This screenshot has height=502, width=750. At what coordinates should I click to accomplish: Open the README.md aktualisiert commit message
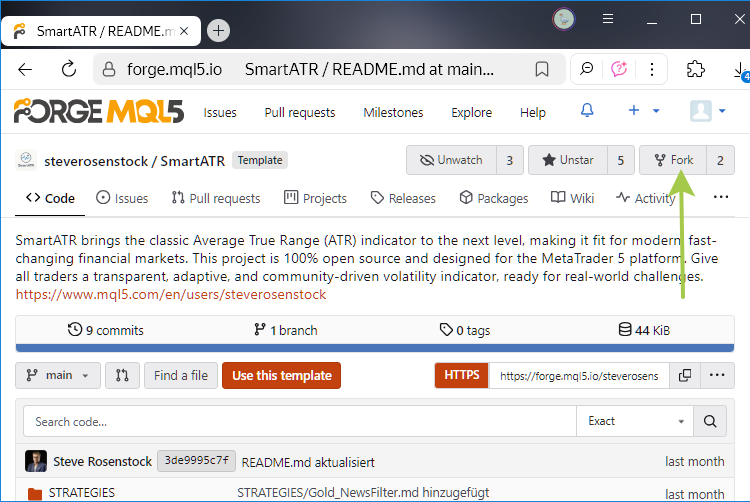308,462
